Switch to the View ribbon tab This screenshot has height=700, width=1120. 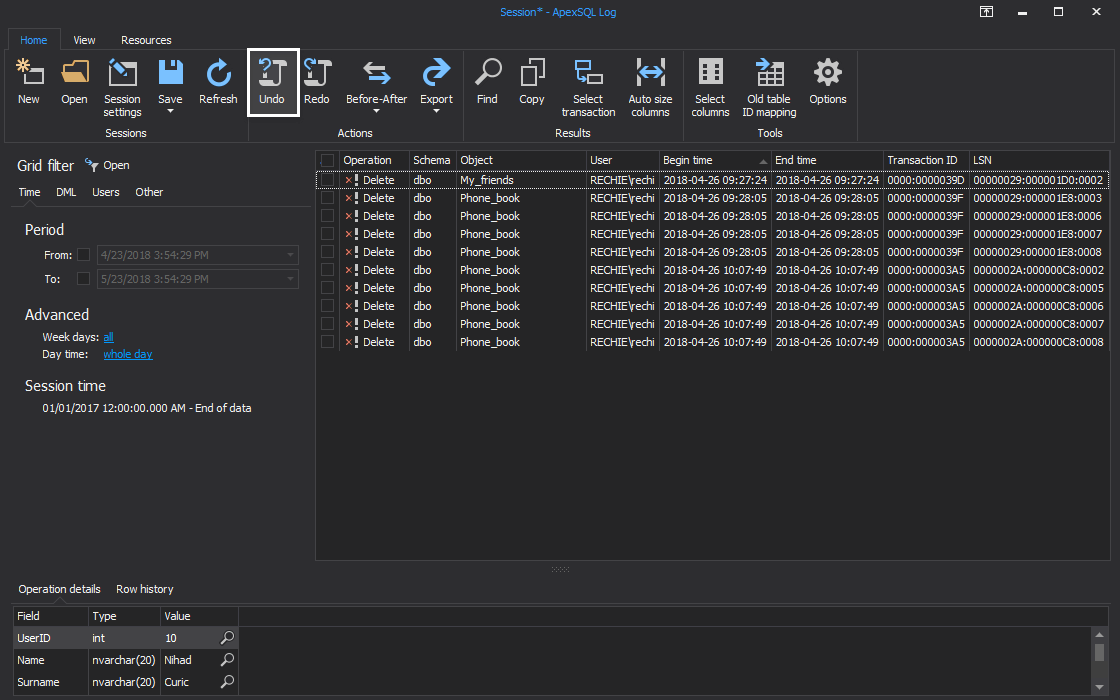coord(84,40)
